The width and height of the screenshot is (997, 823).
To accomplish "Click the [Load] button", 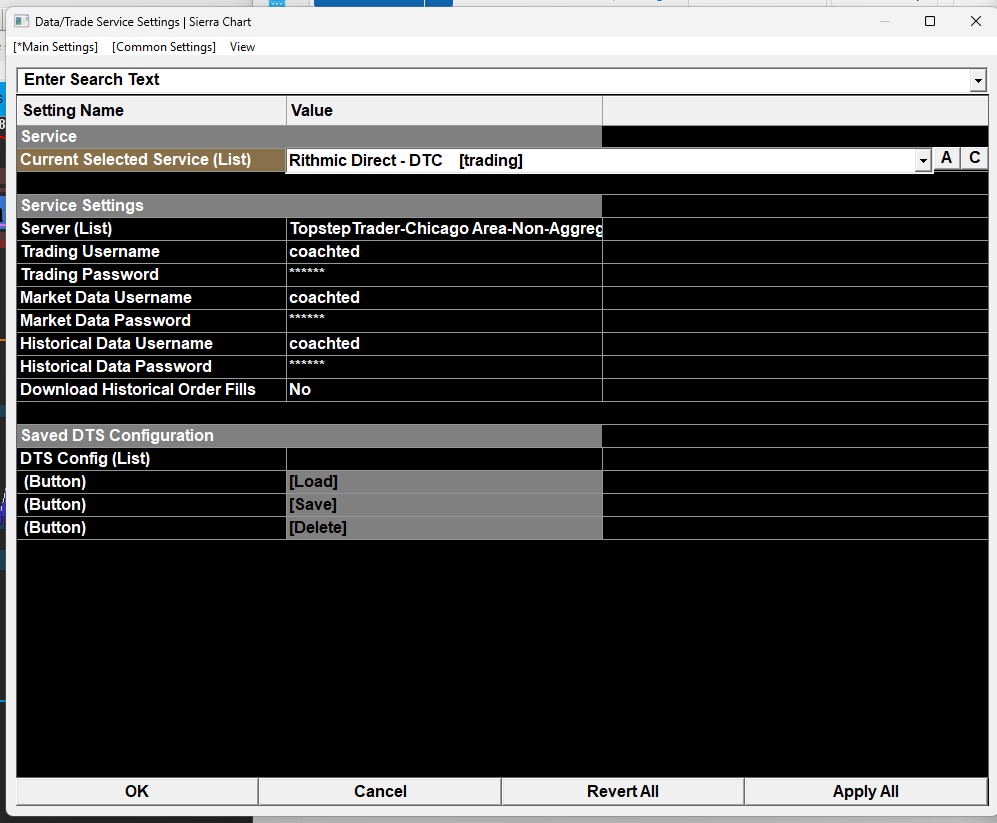I will coord(444,481).
